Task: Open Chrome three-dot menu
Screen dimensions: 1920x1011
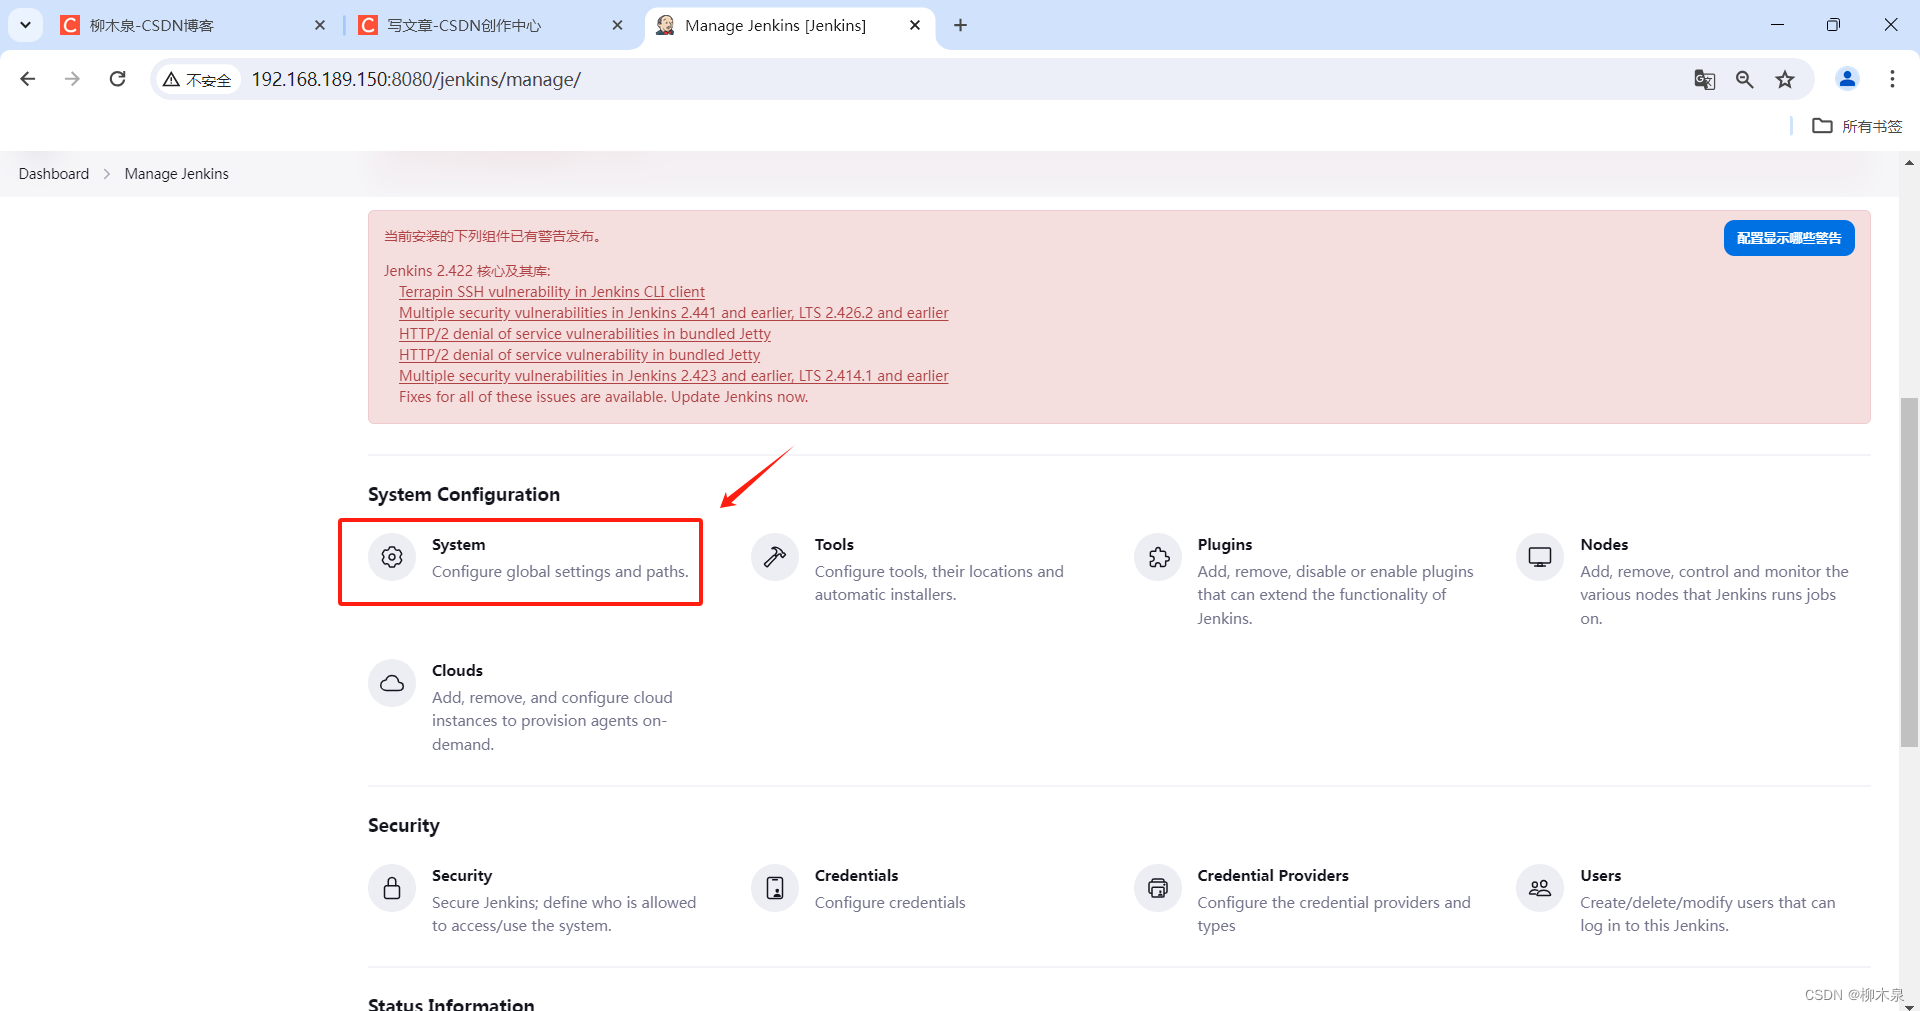Action: [1892, 79]
